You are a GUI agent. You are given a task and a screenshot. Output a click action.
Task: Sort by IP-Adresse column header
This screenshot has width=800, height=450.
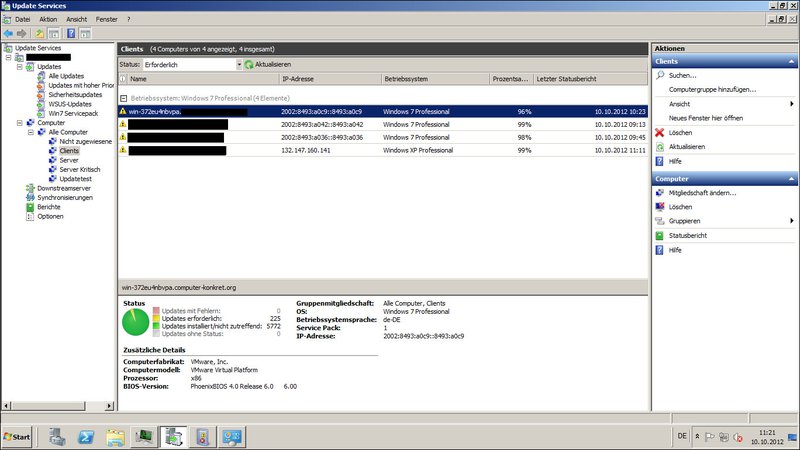(x=331, y=79)
